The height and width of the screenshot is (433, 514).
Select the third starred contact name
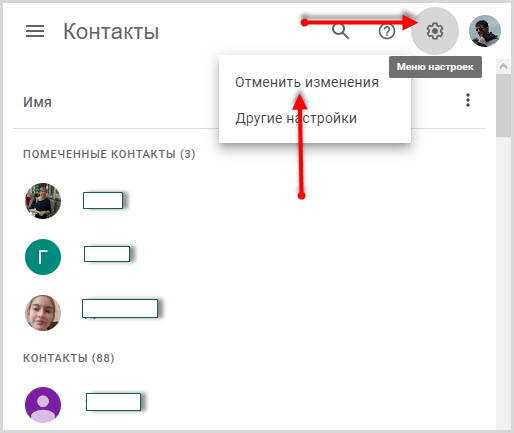[x=120, y=308]
